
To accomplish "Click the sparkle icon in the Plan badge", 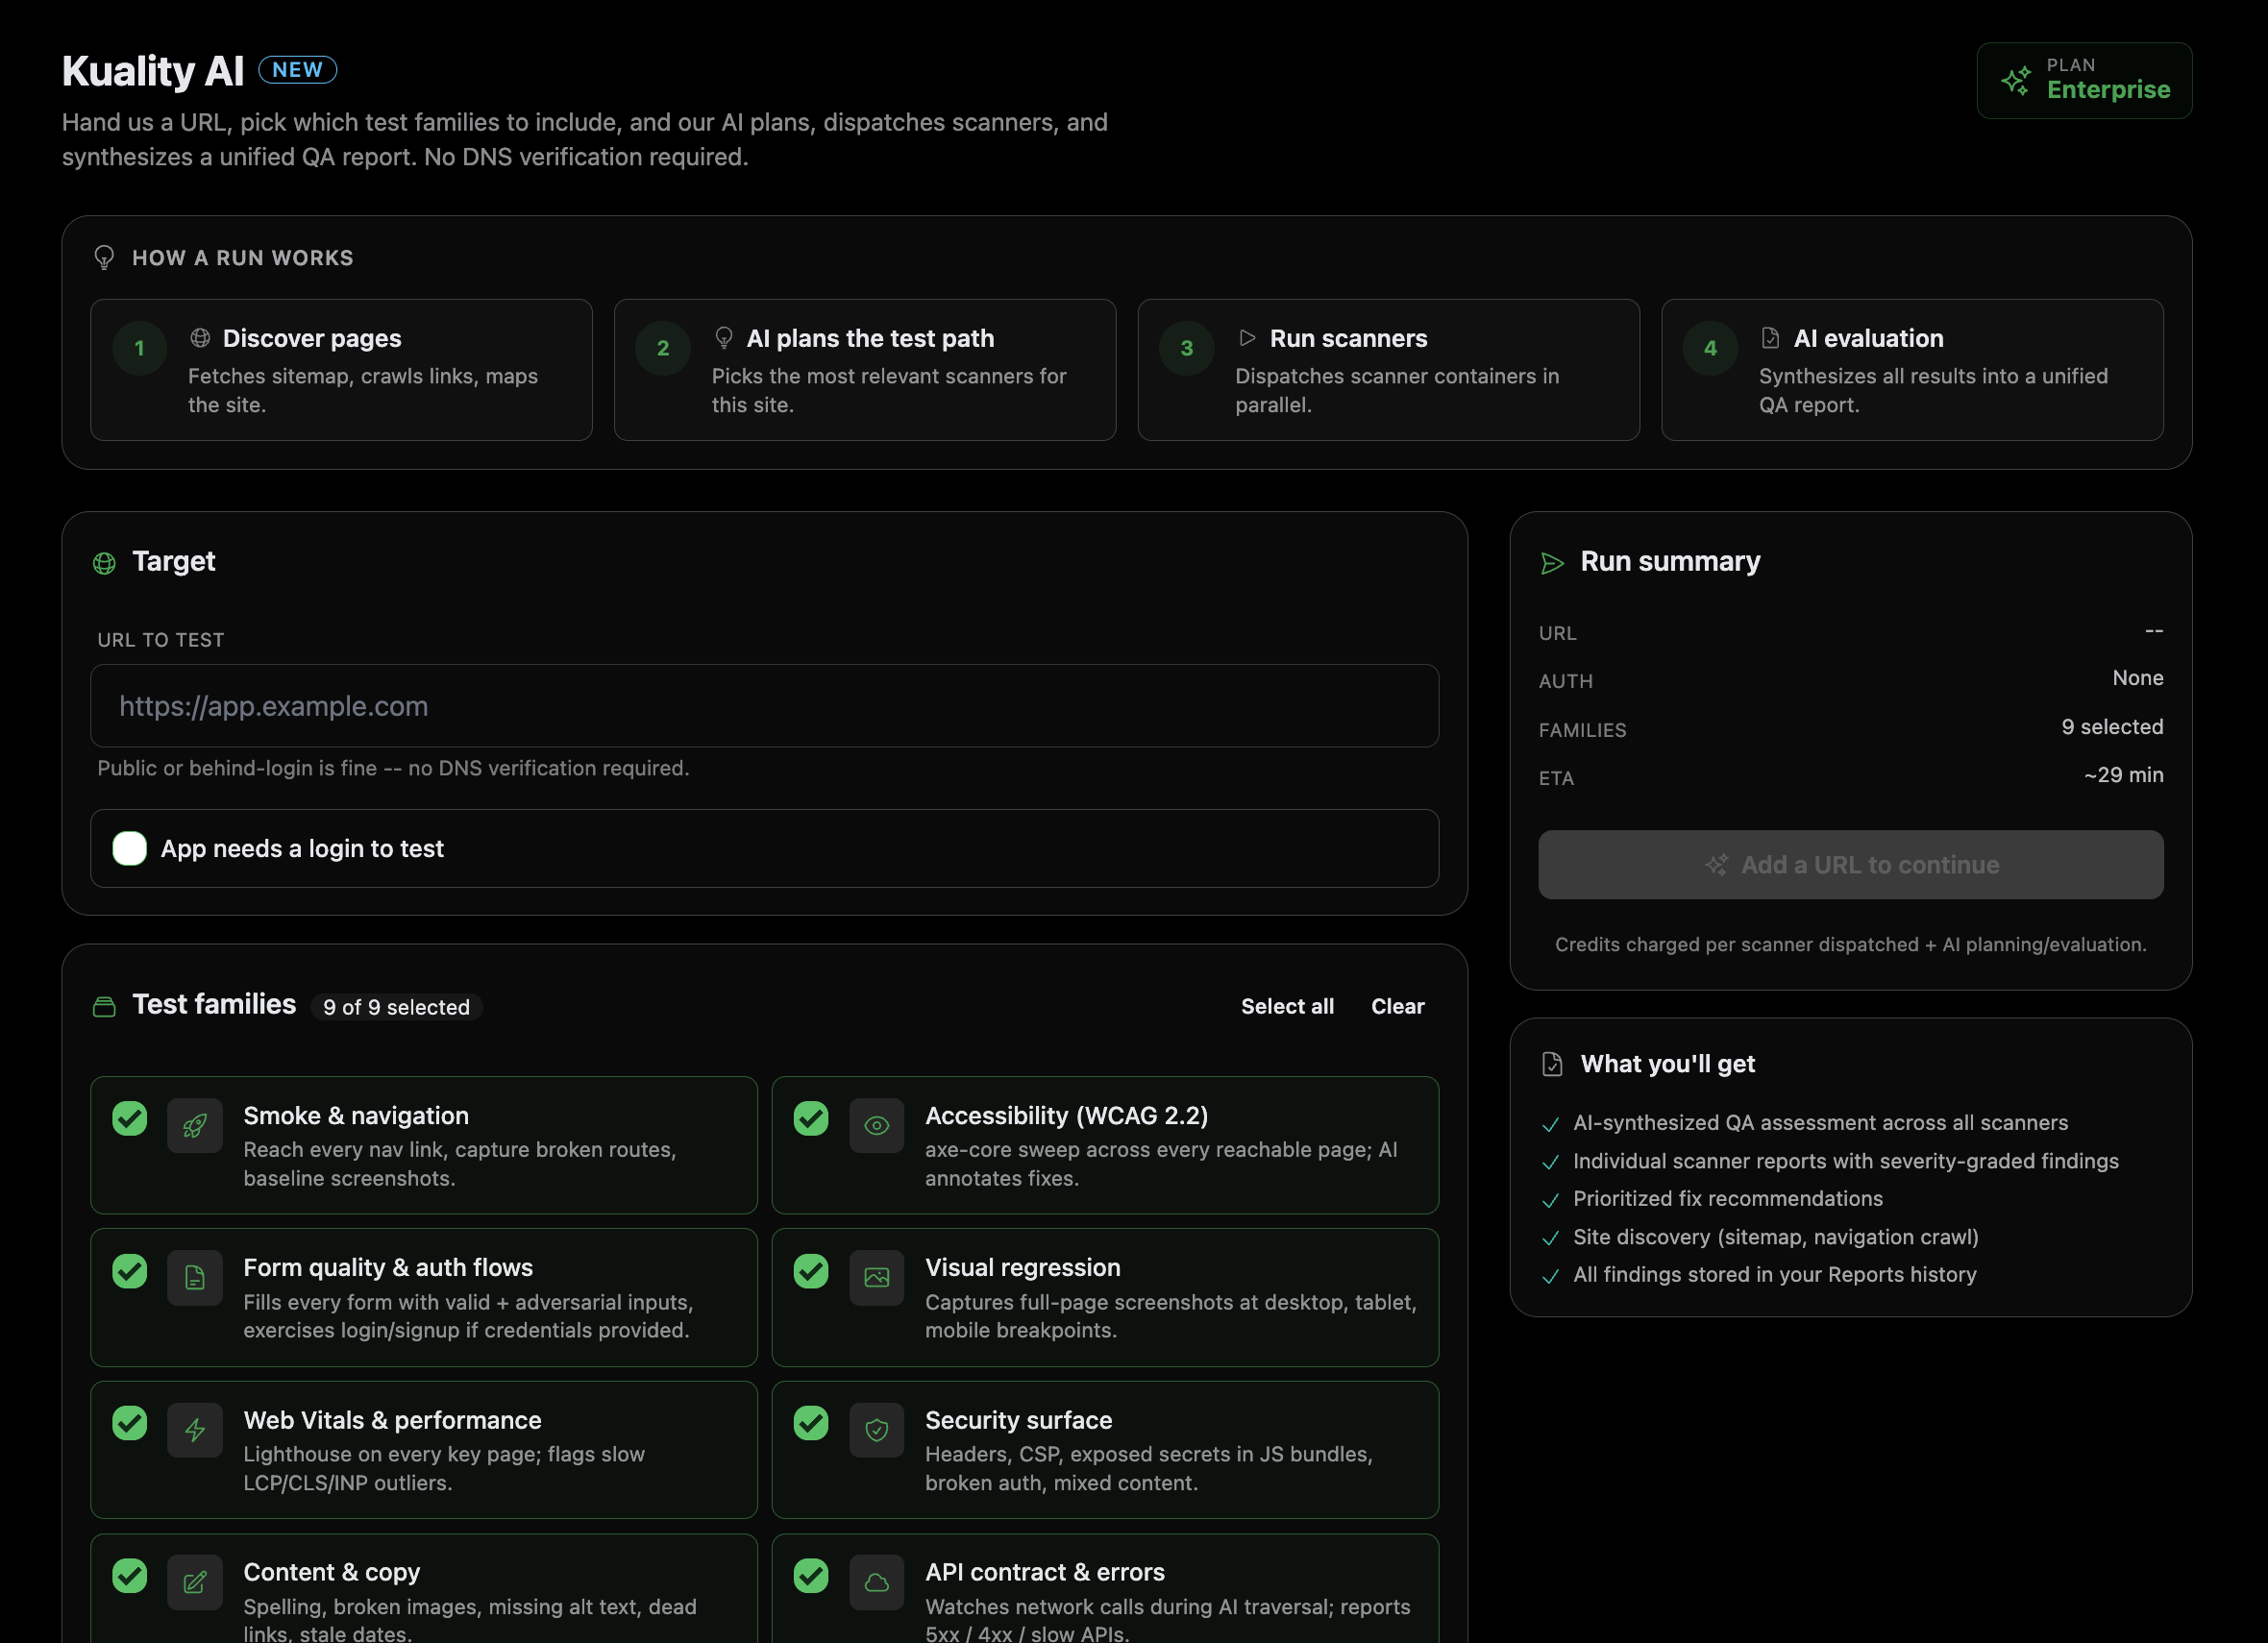I will click(2016, 81).
